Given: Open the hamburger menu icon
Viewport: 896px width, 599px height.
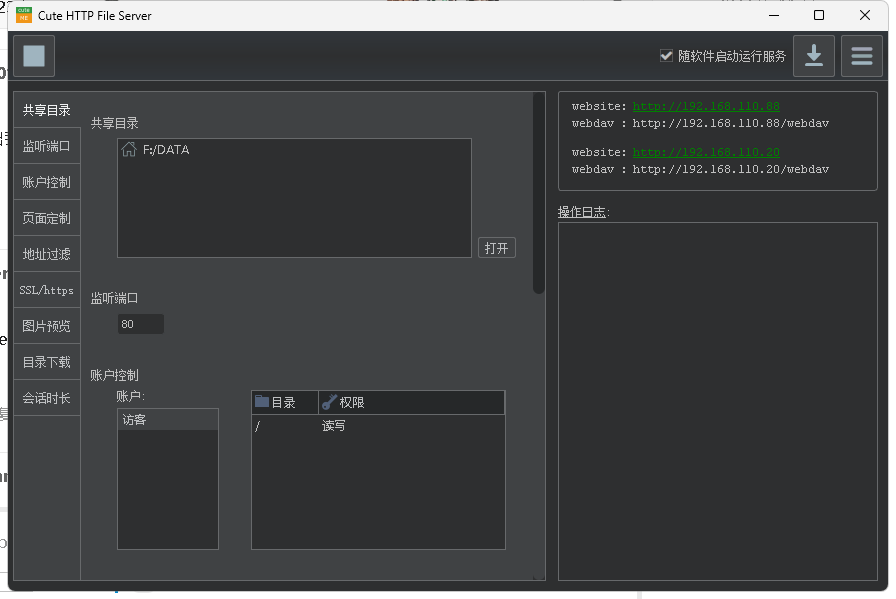Looking at the screenshot, I should coord(862,56).
